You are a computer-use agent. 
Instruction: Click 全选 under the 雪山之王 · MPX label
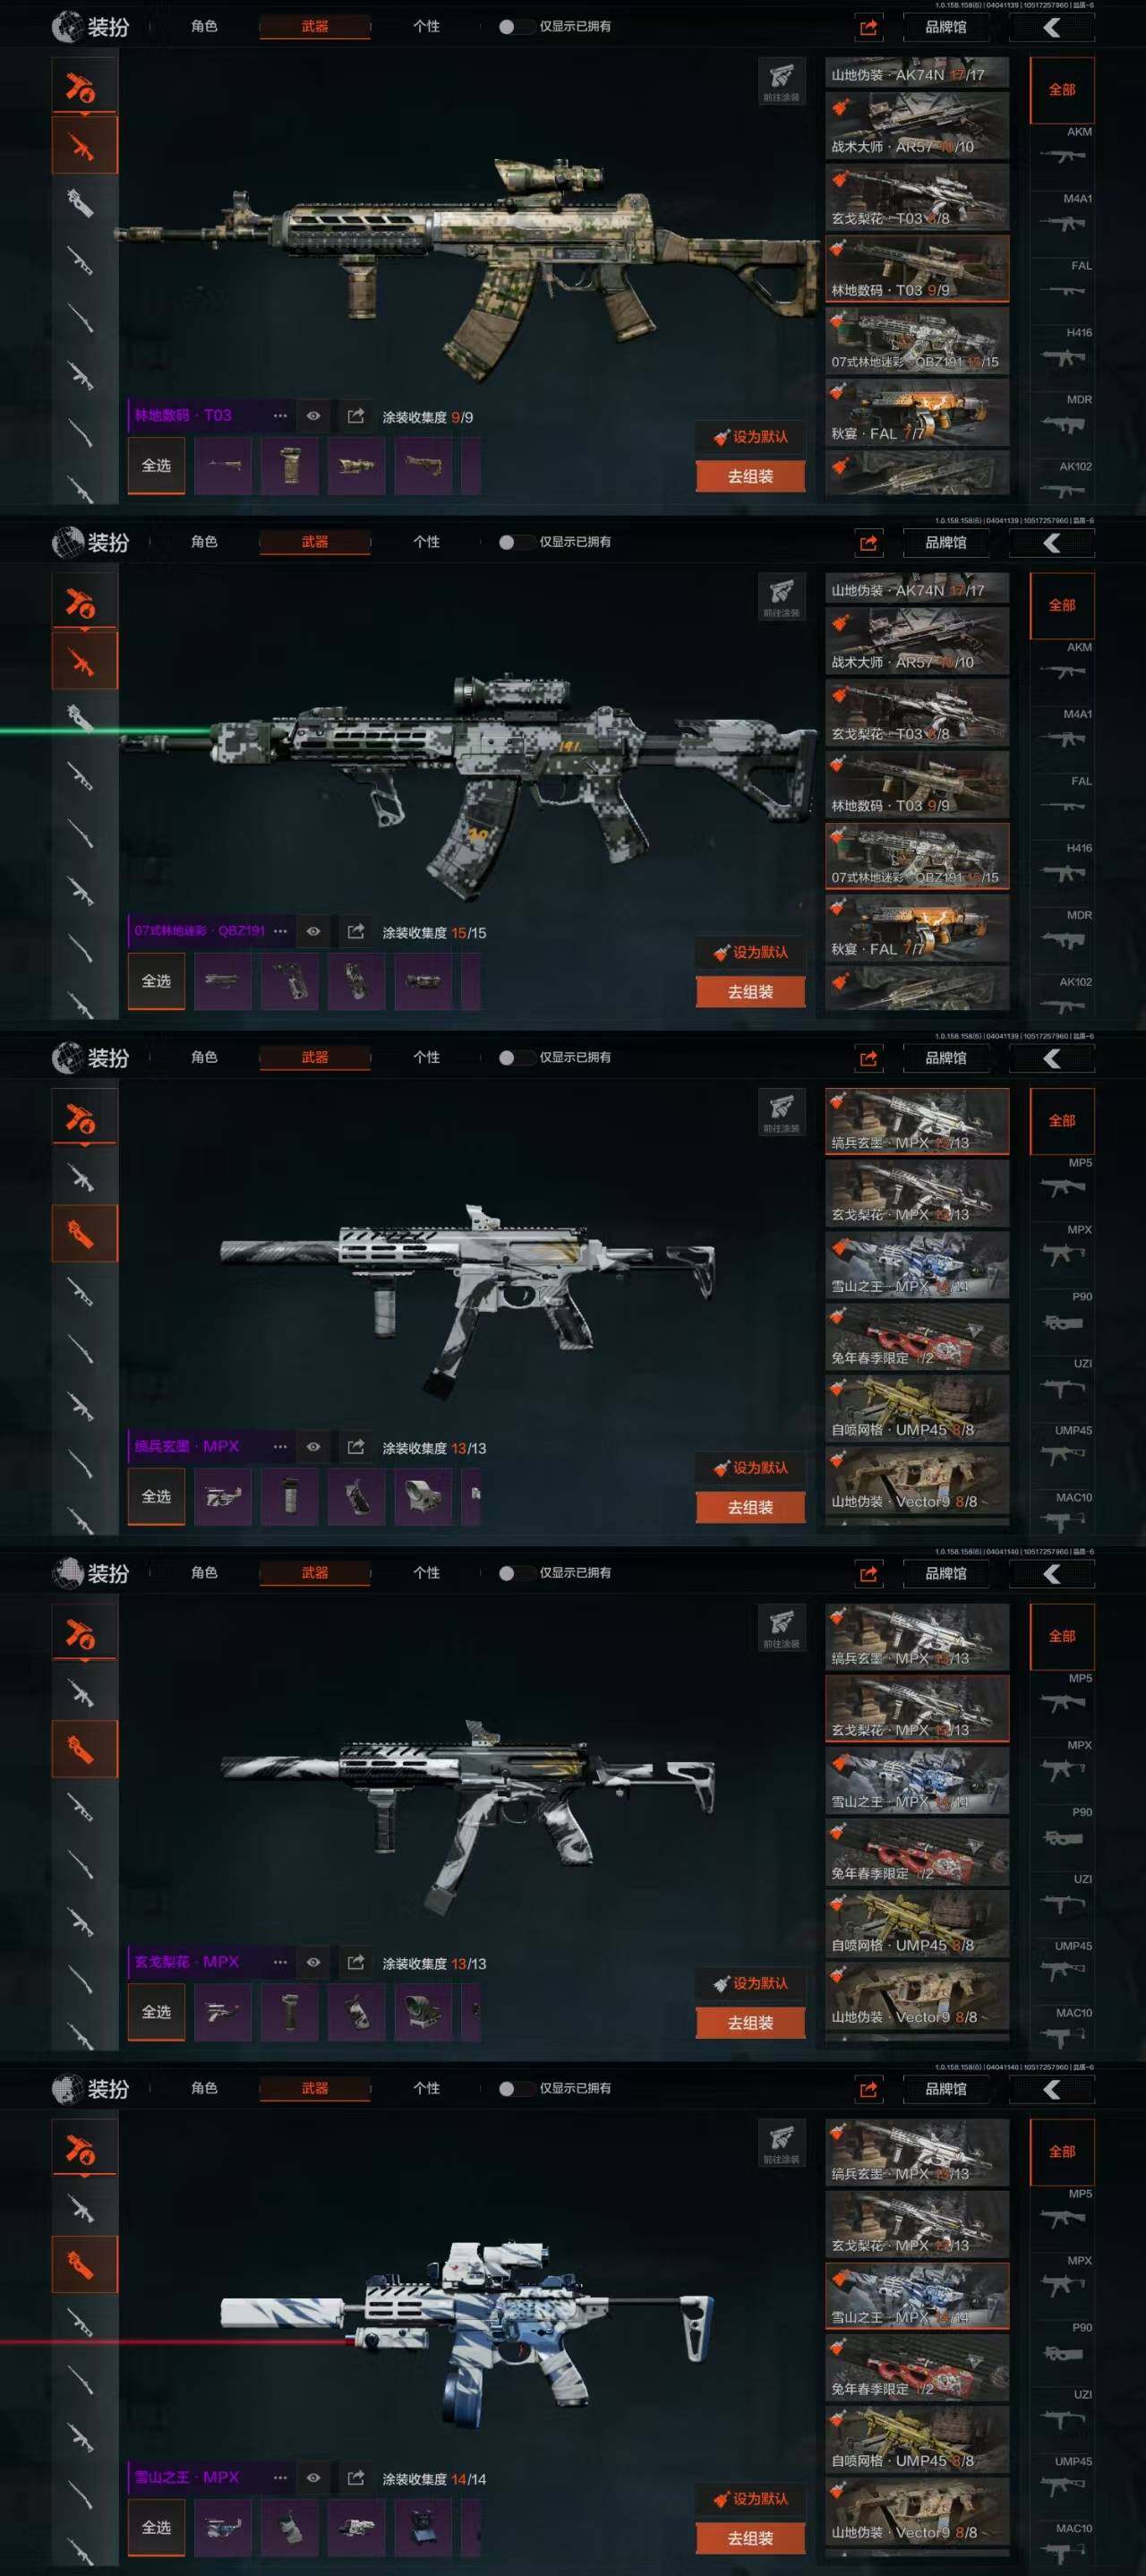click(156, 2527)
